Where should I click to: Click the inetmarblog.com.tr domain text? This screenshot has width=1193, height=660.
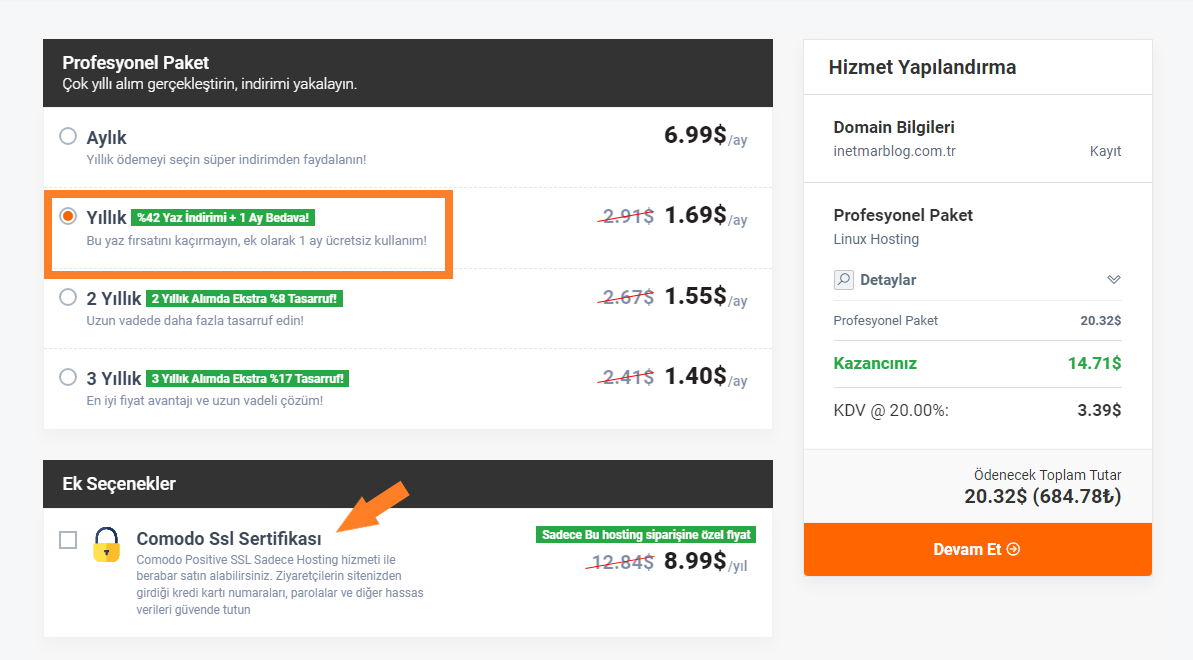tap(894, 151)
